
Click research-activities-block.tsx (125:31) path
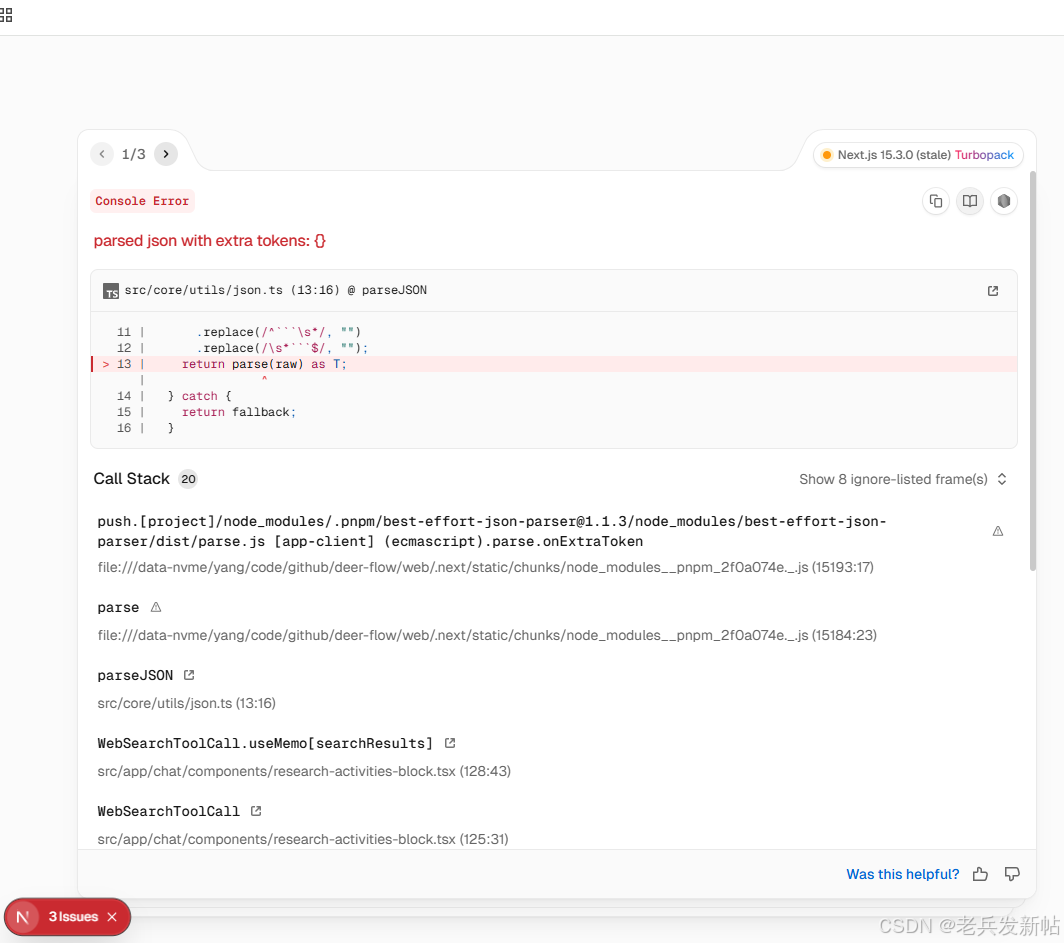point(303,839)
